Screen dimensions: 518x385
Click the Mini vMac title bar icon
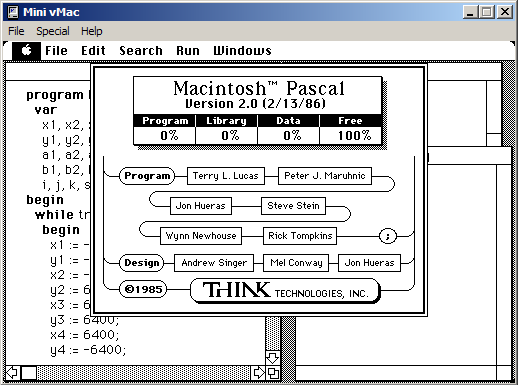(x=13, y=12)
